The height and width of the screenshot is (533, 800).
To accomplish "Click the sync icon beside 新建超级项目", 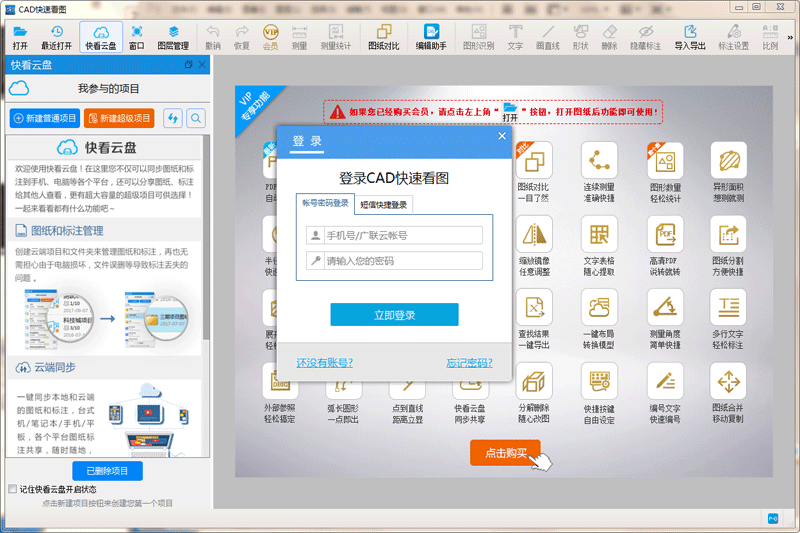I will [173, 119].
